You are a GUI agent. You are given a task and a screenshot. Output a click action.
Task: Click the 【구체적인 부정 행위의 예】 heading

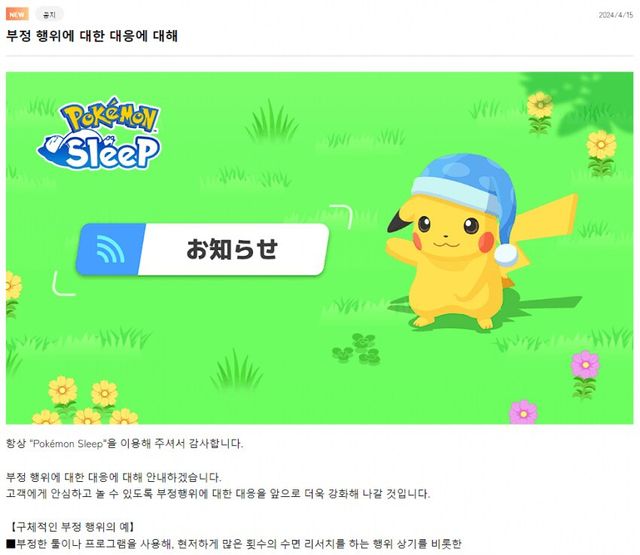click(72, 527)
